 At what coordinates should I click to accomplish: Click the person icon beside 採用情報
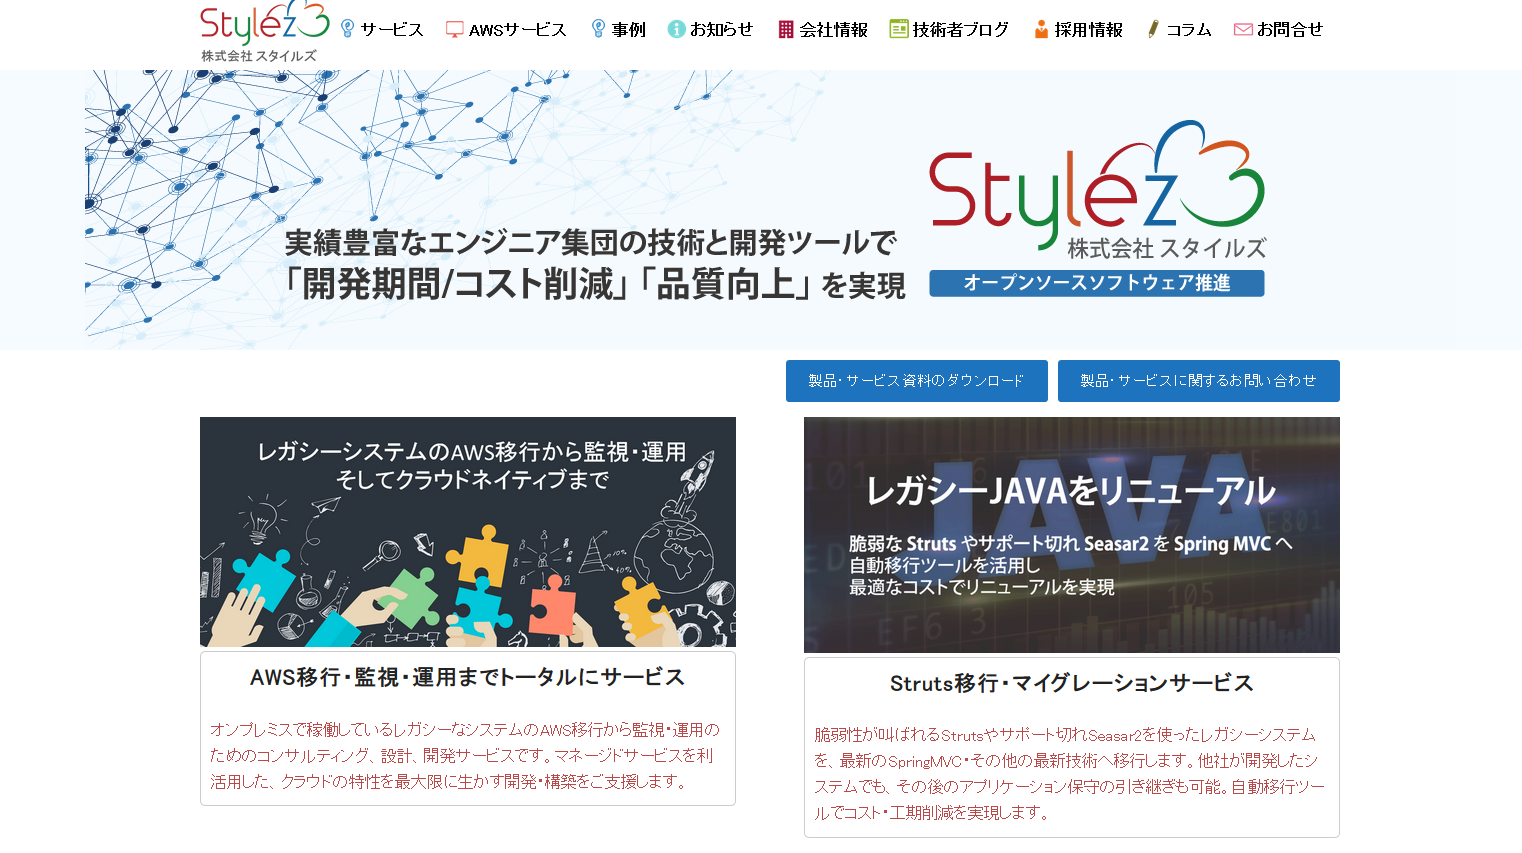pyautogui.click(x=1041, y=29)
